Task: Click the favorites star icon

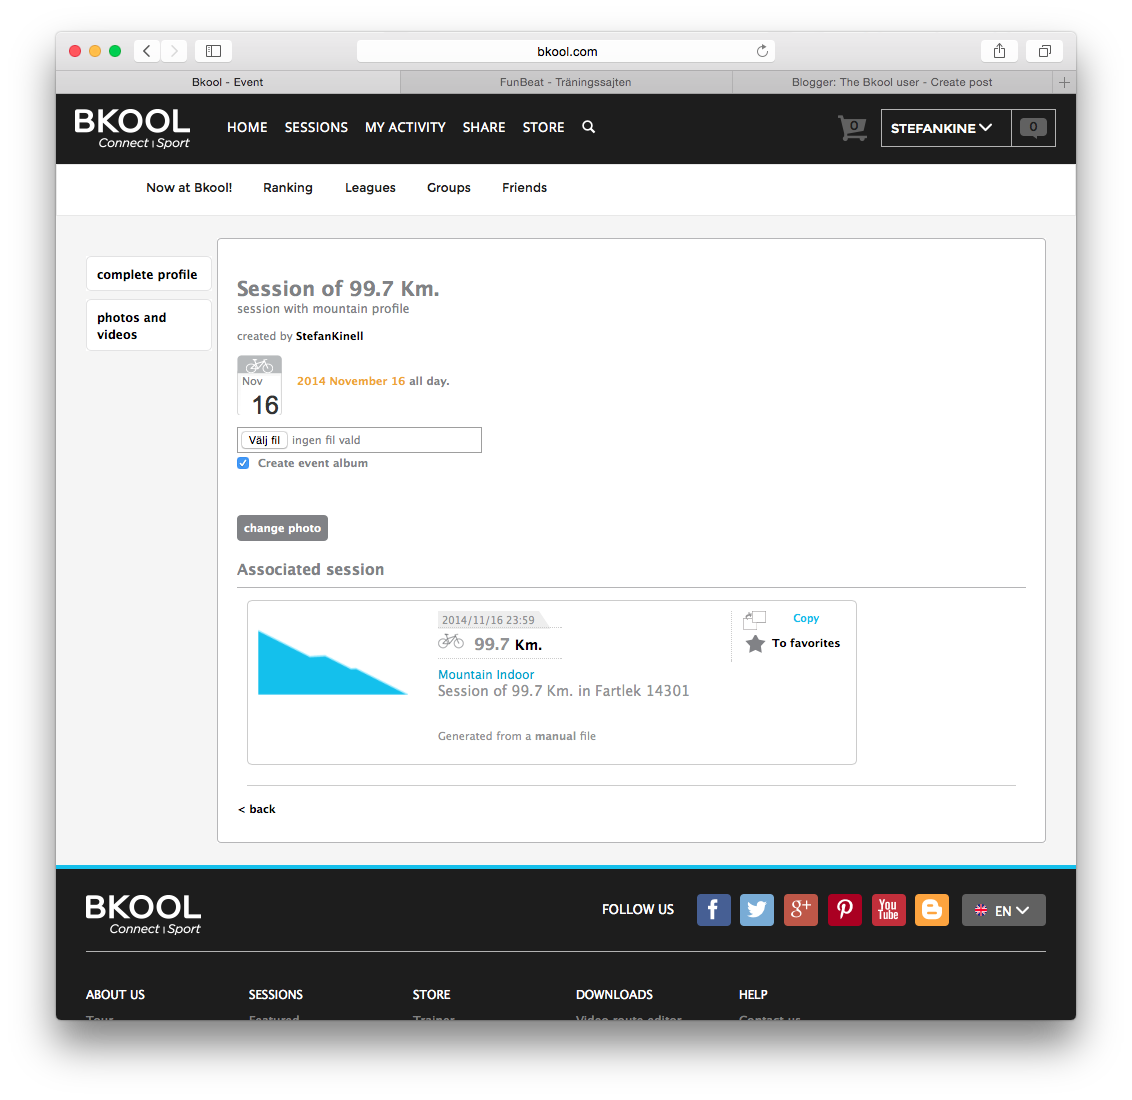Action: tap(755, 644)
